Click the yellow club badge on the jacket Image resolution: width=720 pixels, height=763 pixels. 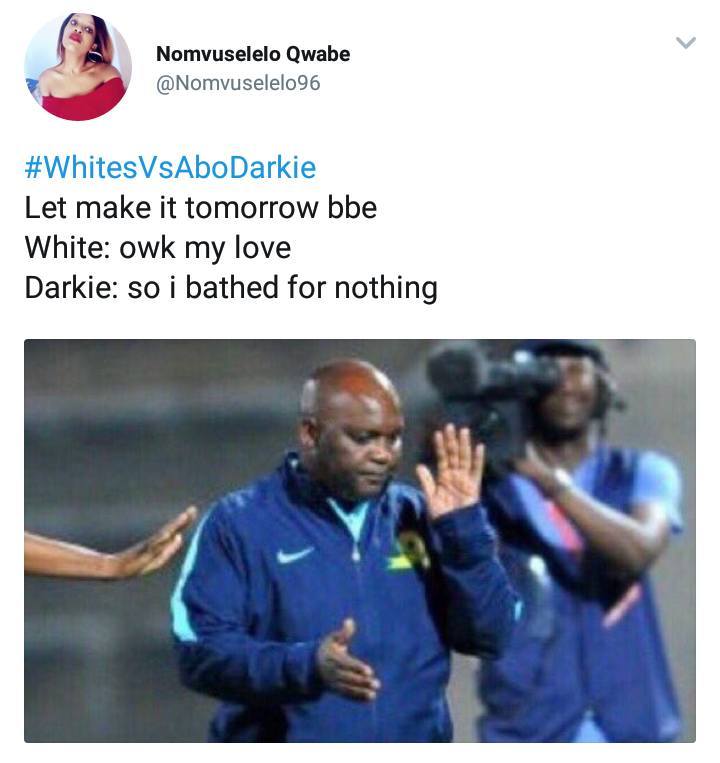409,550
